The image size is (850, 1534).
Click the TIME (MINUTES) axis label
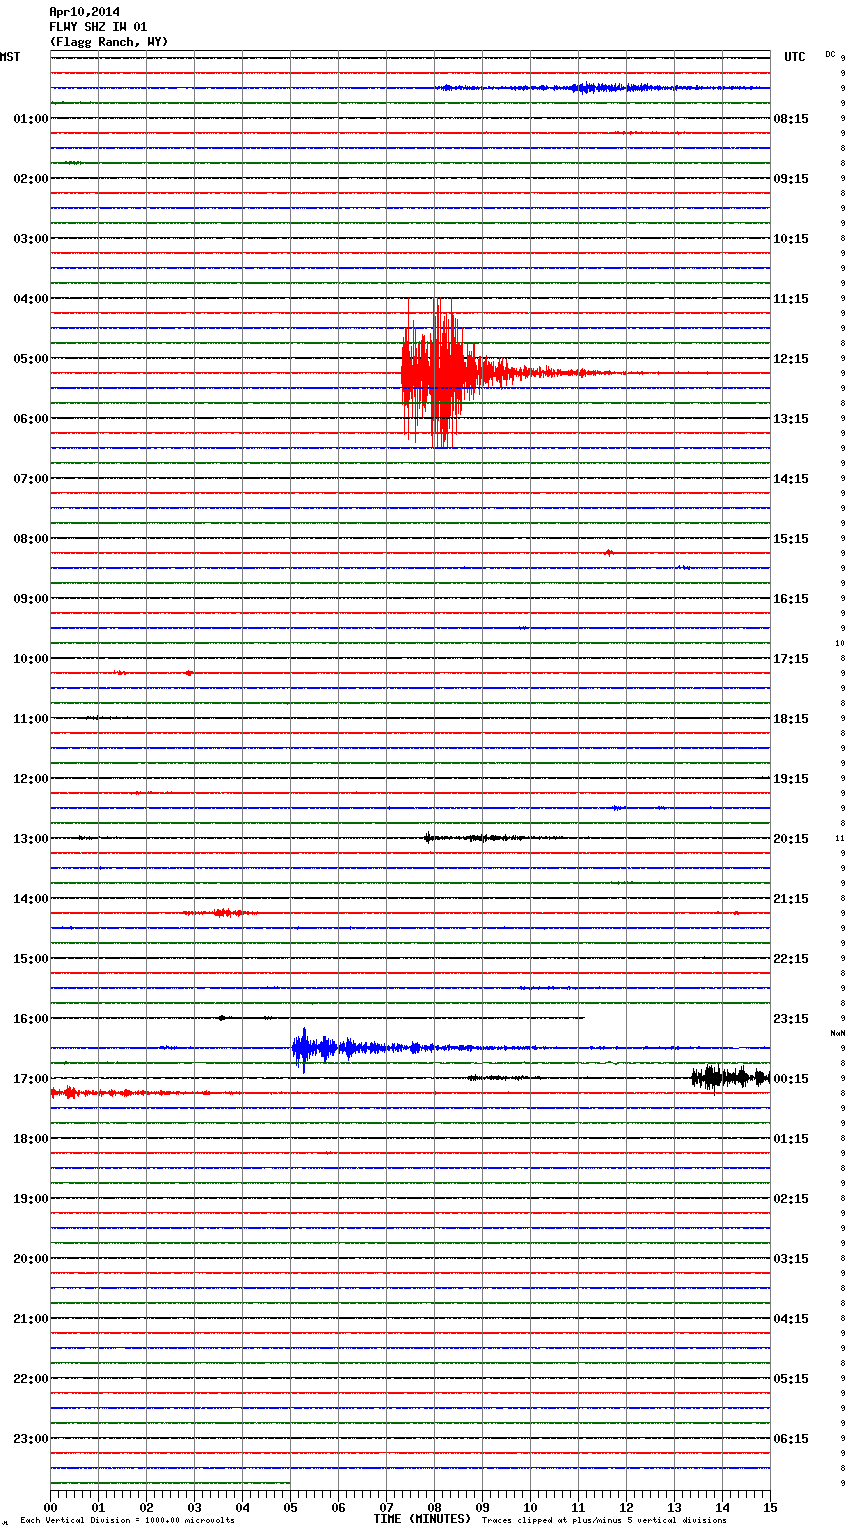pyautogui.click(x=422, y=1519)
